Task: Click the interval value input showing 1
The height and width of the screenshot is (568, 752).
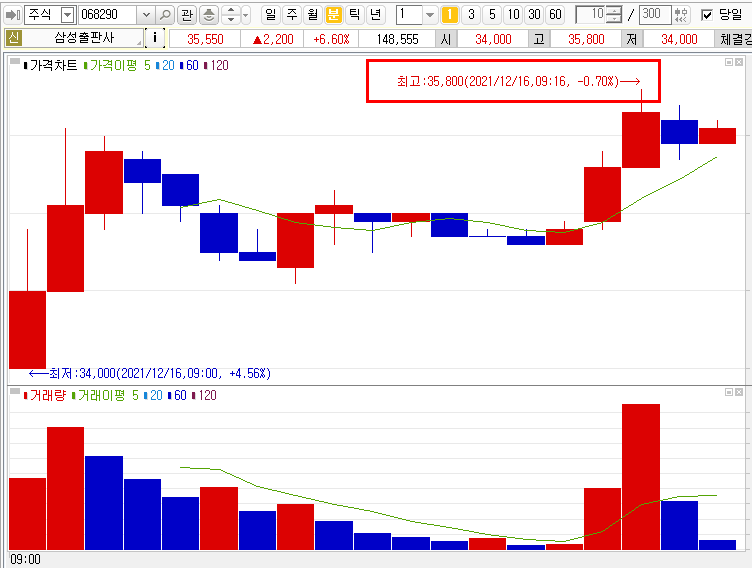Action: (x=409, y=15)
